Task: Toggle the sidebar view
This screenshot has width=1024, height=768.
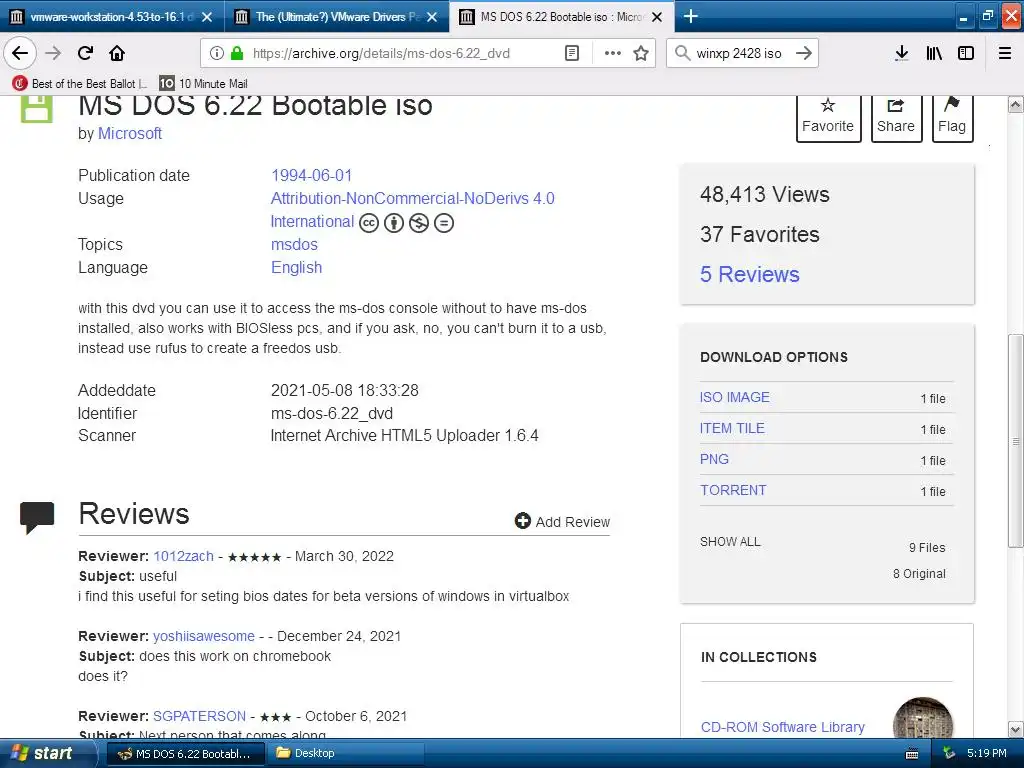Action: [x=966, y=53]
